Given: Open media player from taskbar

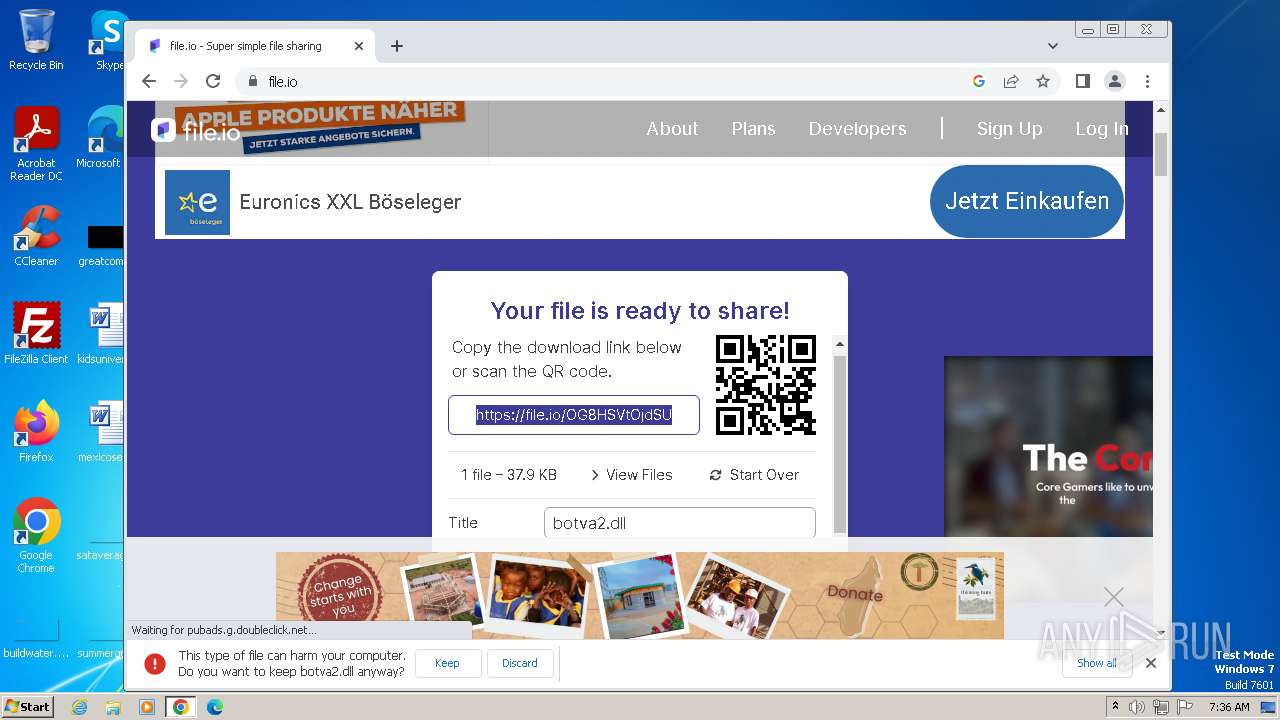Looking at the screenshot, I should click(147, 707).
